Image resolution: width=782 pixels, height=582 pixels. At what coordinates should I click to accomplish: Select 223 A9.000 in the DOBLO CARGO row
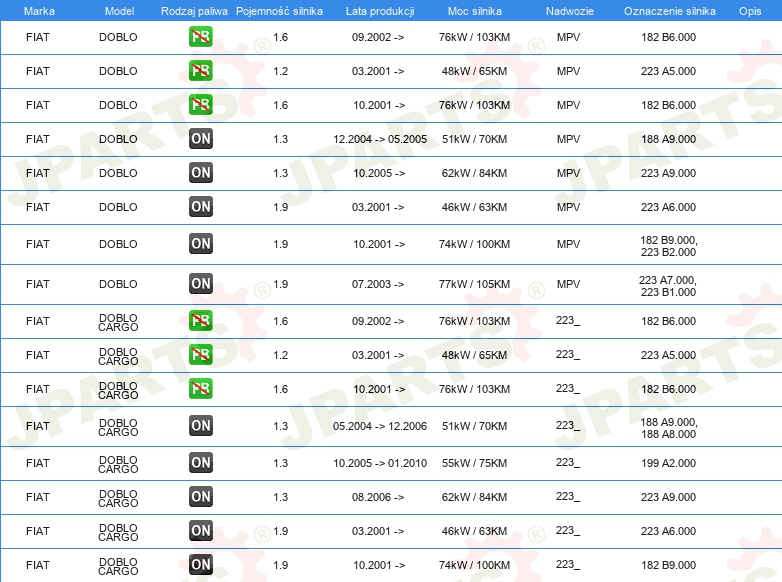668,497
